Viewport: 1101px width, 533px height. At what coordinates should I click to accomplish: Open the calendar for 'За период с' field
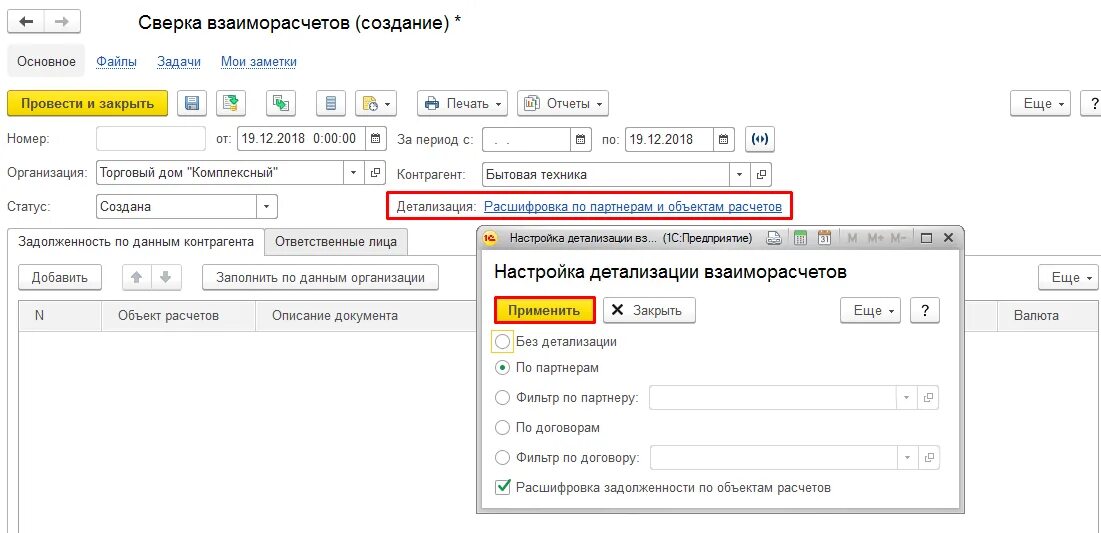click(x=579, y=138)
